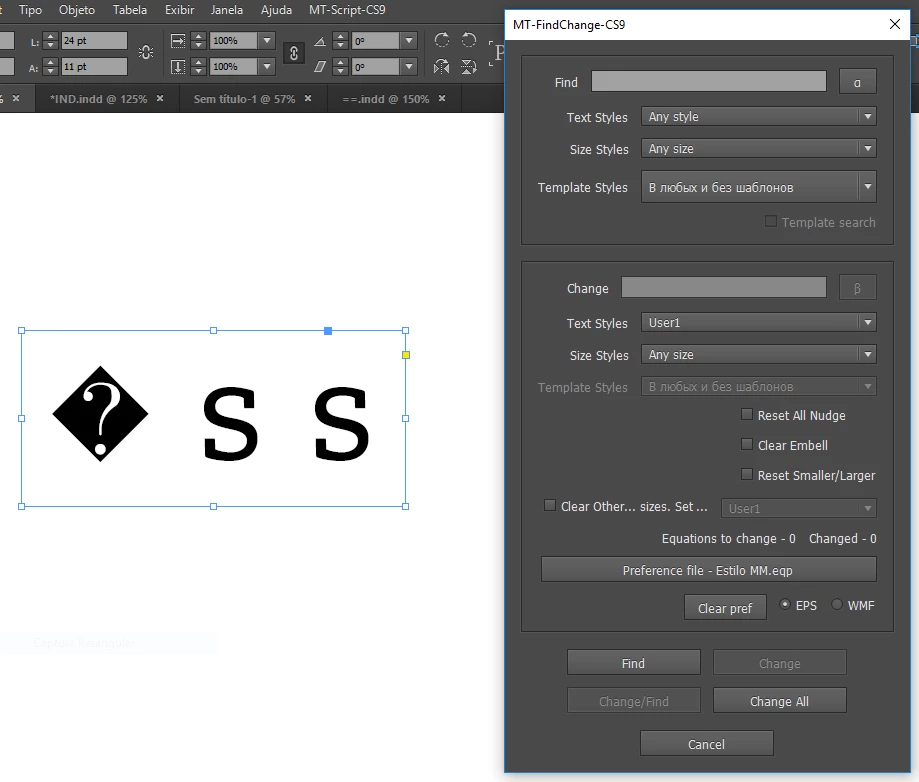Open the Scale Y 100% dropdown arrow
The width and height of the screenshot is (919, 782).
tap(267, 66)
